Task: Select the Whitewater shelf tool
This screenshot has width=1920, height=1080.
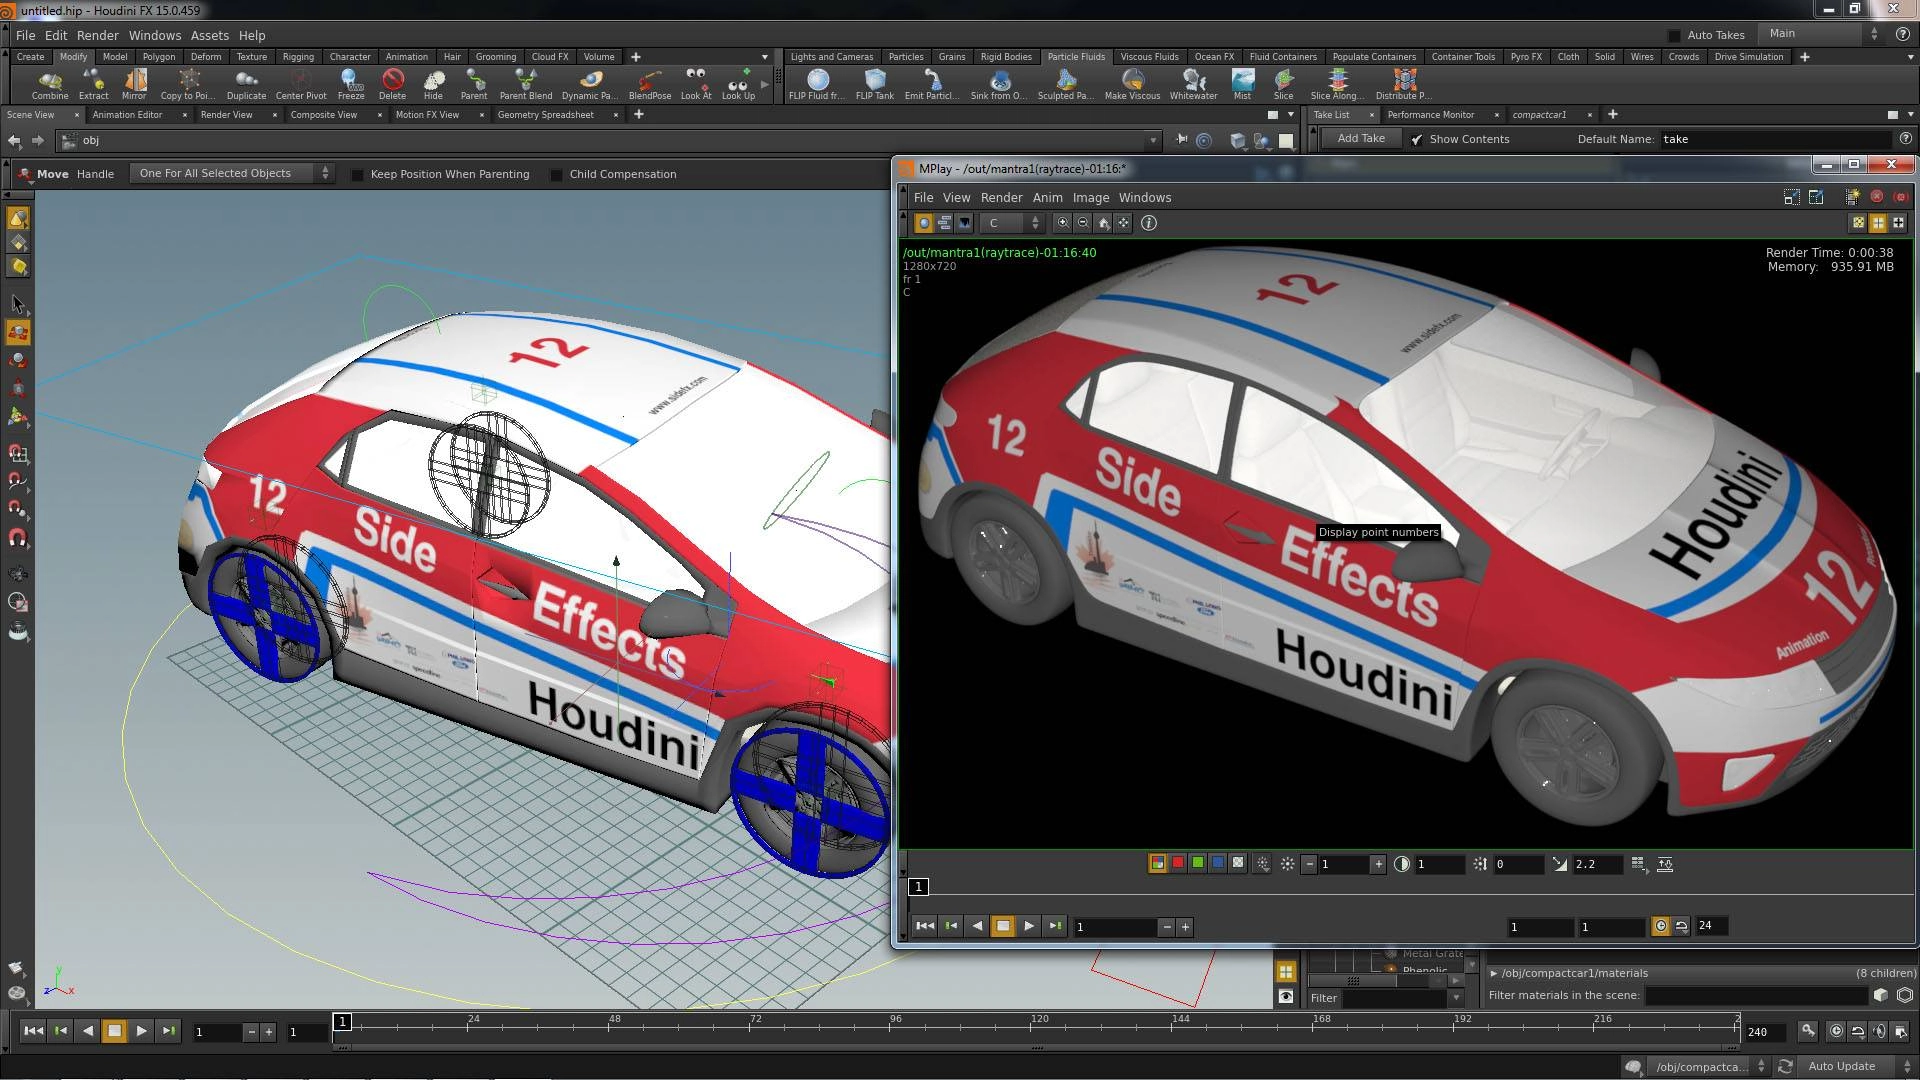Action: 1193,84
